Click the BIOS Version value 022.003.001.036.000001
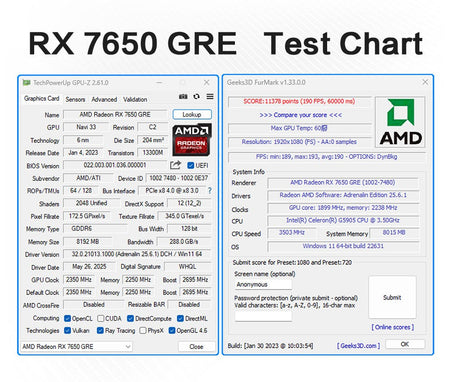Screen dimensions: 450x382 click(115, 165)
